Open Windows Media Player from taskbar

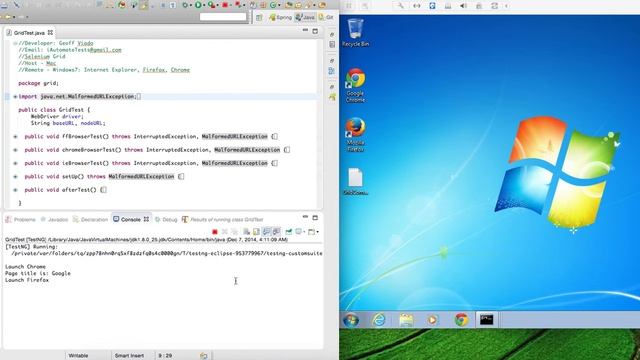432,320
